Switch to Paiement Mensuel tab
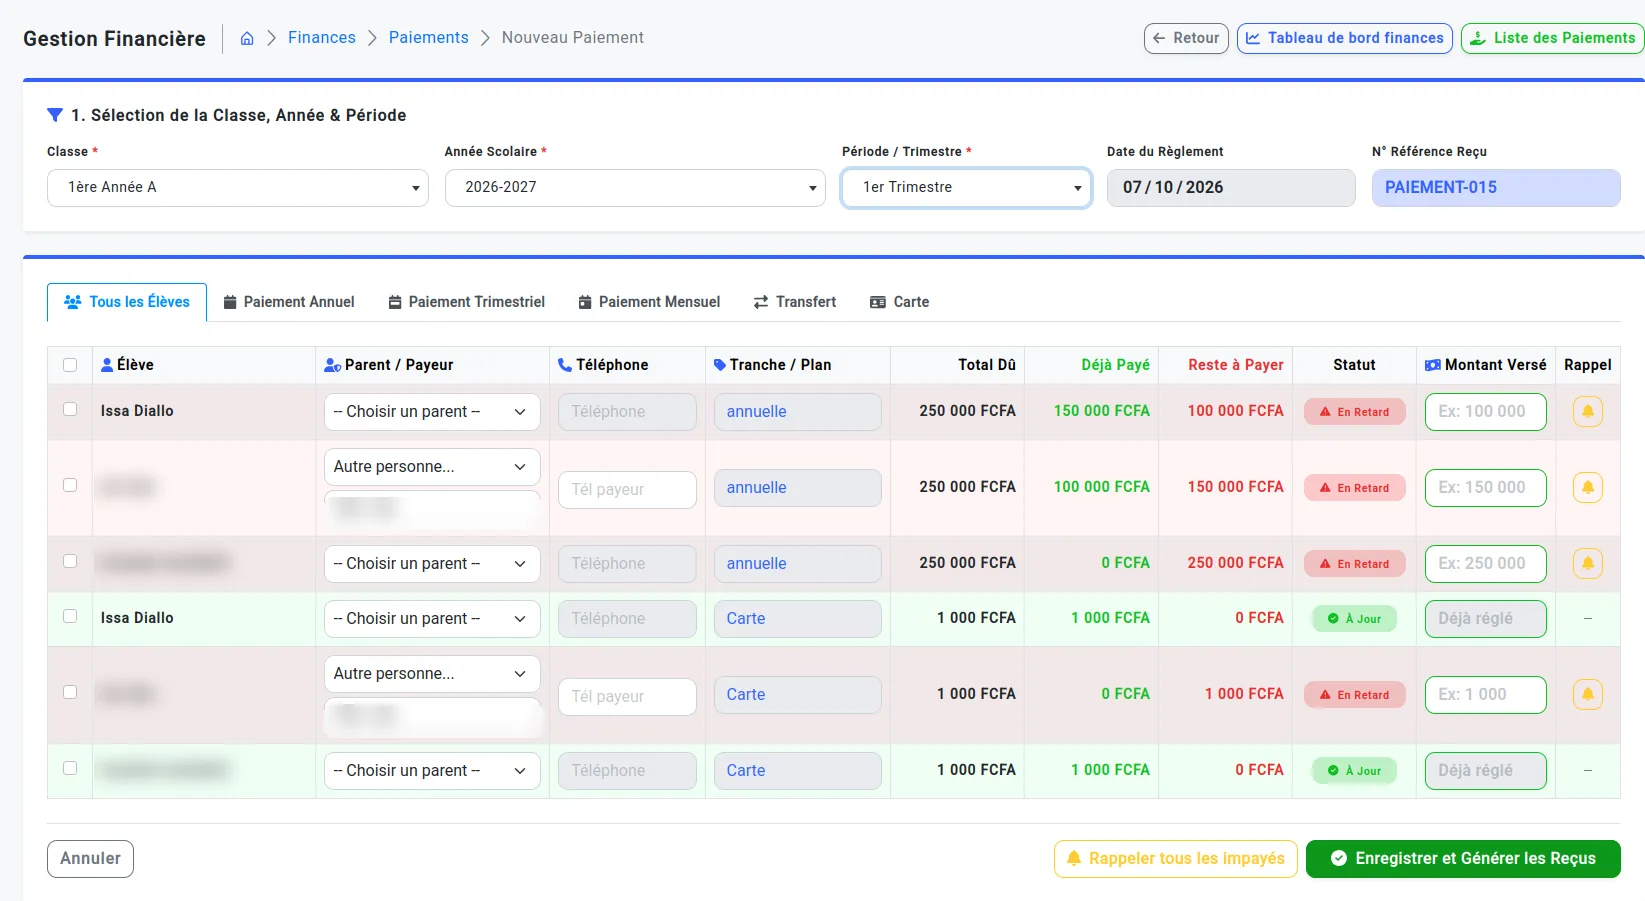 [649, 302]
